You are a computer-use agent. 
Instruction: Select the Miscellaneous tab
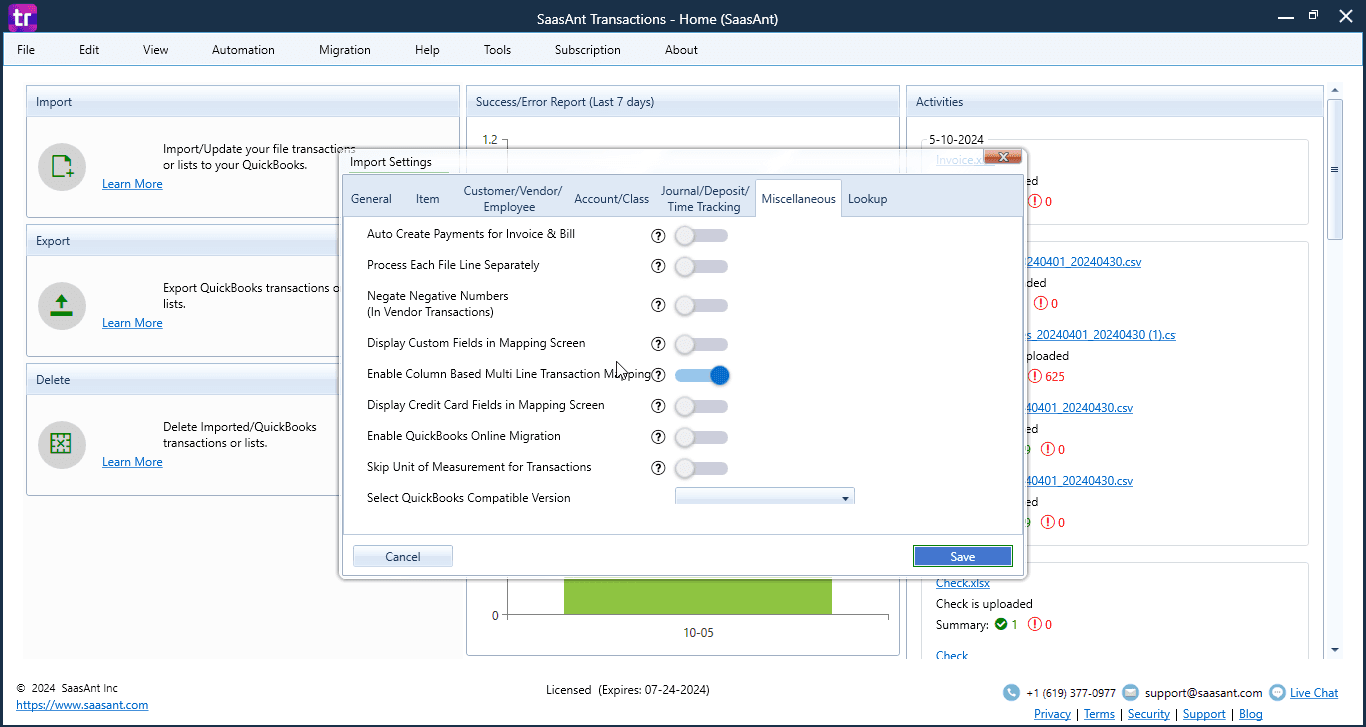[798, 198]
